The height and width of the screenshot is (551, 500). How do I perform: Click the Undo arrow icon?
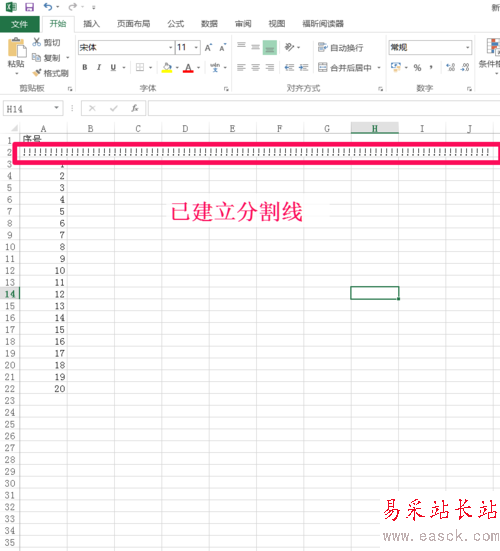(48, 7)
